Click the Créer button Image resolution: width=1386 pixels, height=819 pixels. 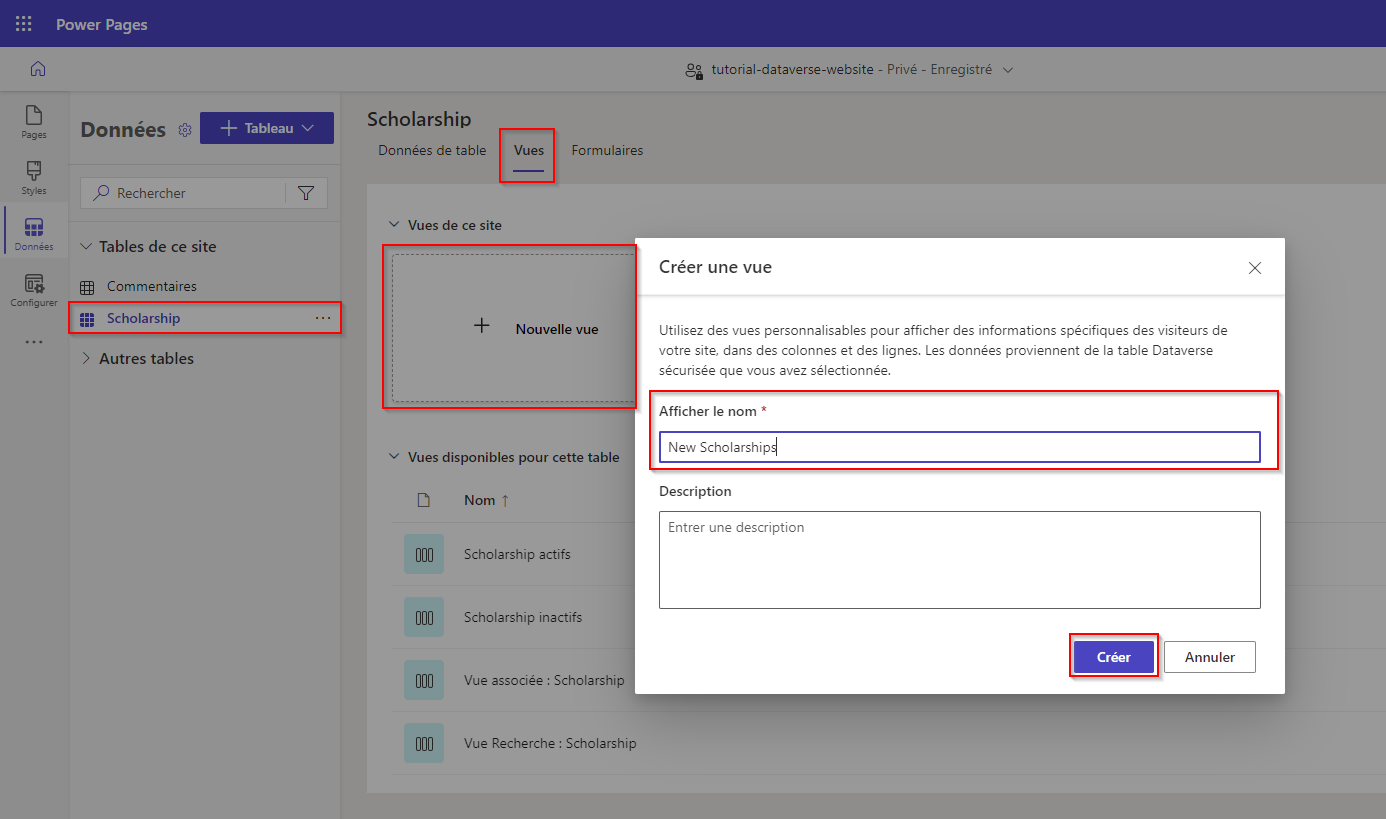pos(1114,657)
